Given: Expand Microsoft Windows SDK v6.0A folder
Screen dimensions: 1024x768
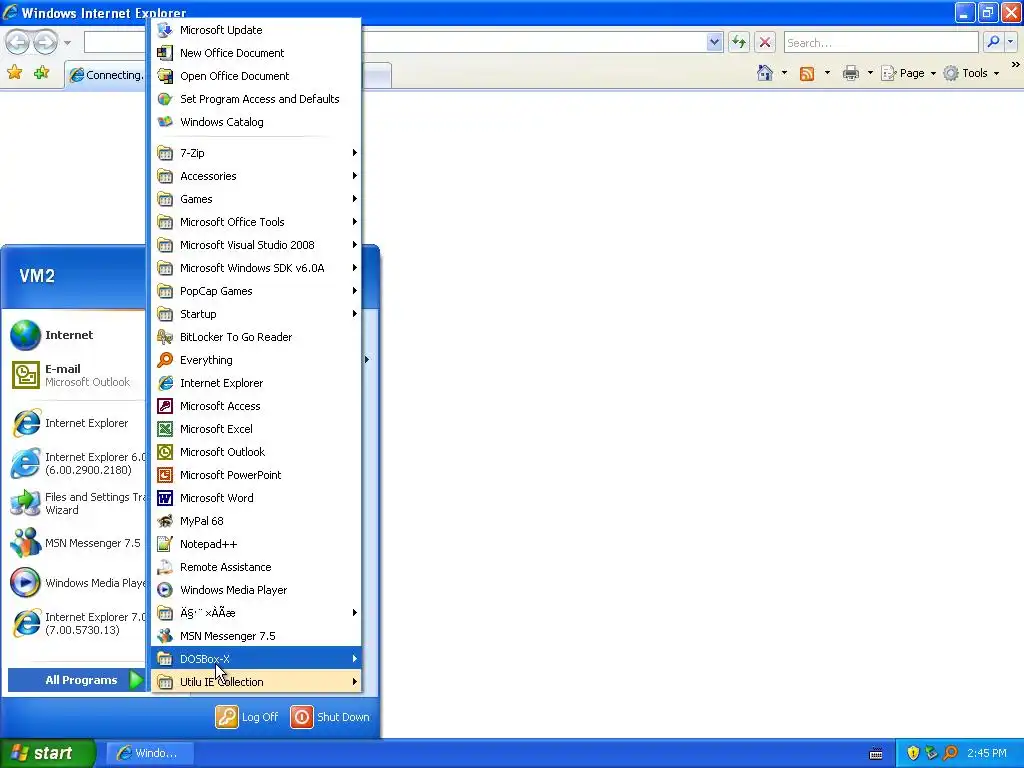Looking at the screenshot, I should [255, 268].
